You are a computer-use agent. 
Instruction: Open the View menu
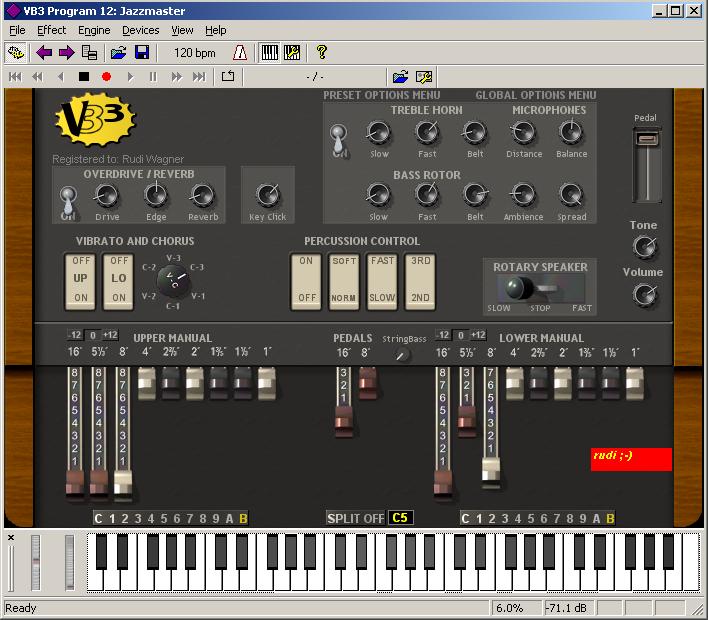[x=182, y=30]
